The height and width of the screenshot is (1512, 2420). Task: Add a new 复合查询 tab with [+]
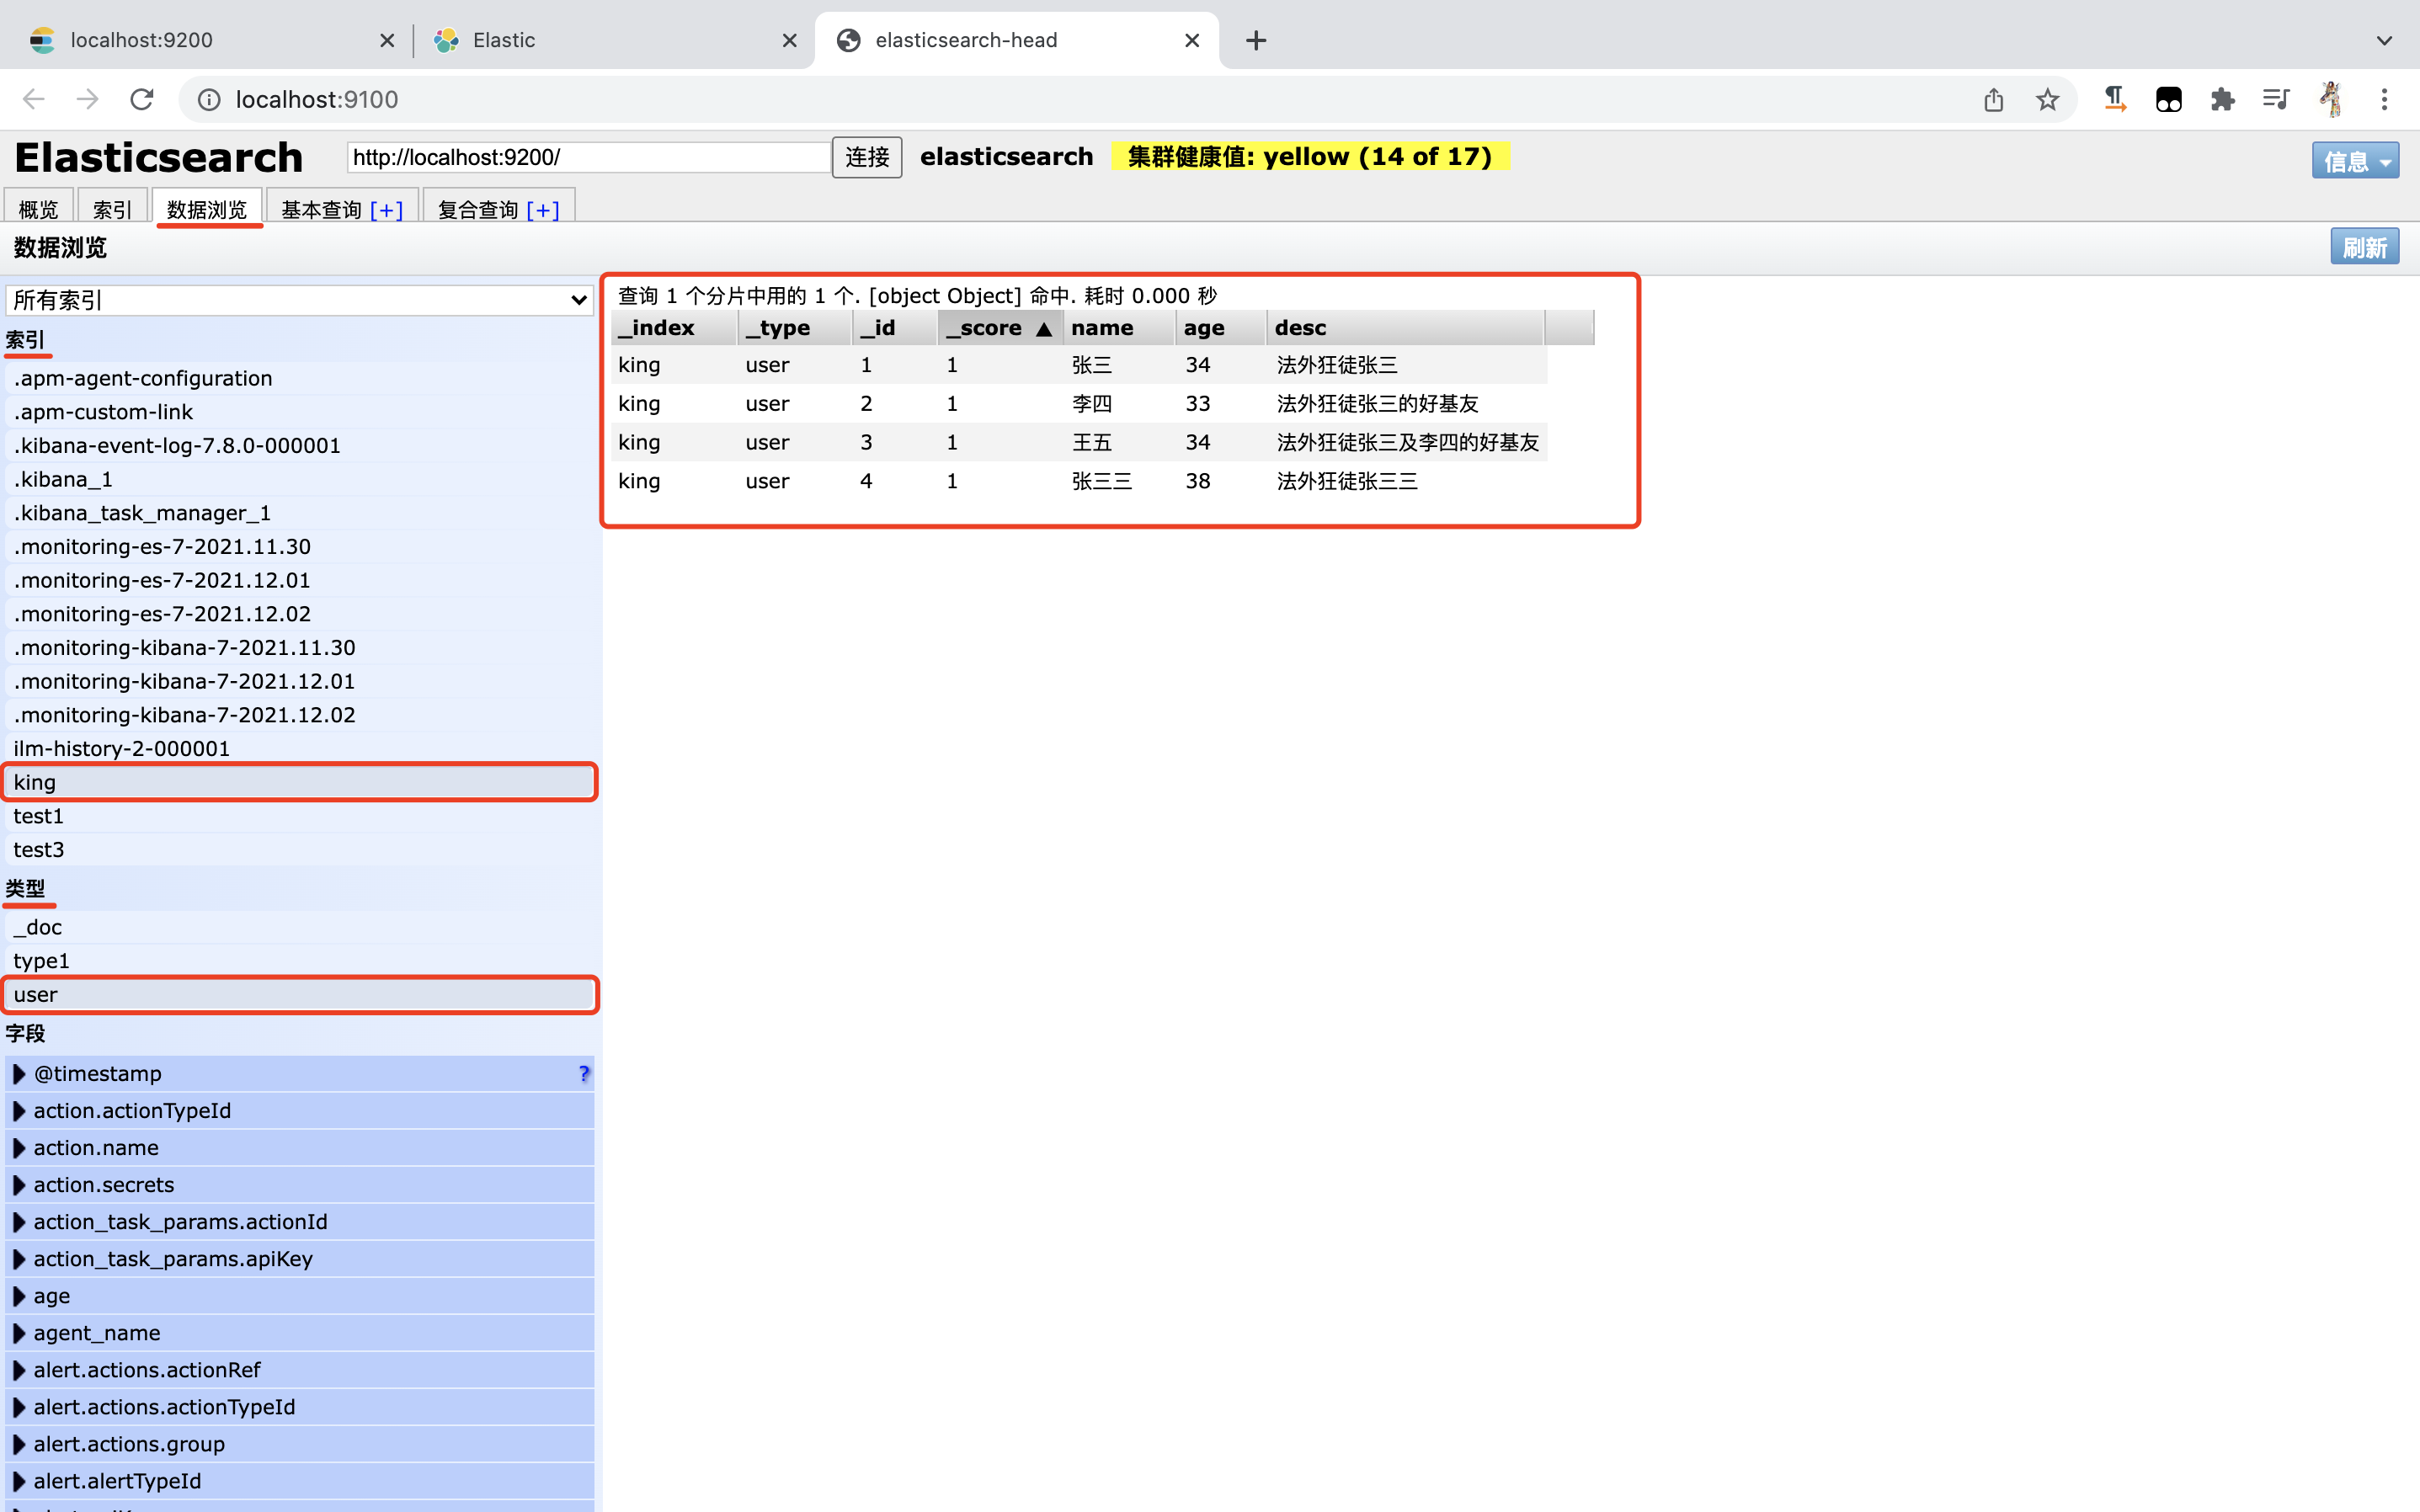click(543, 209)
